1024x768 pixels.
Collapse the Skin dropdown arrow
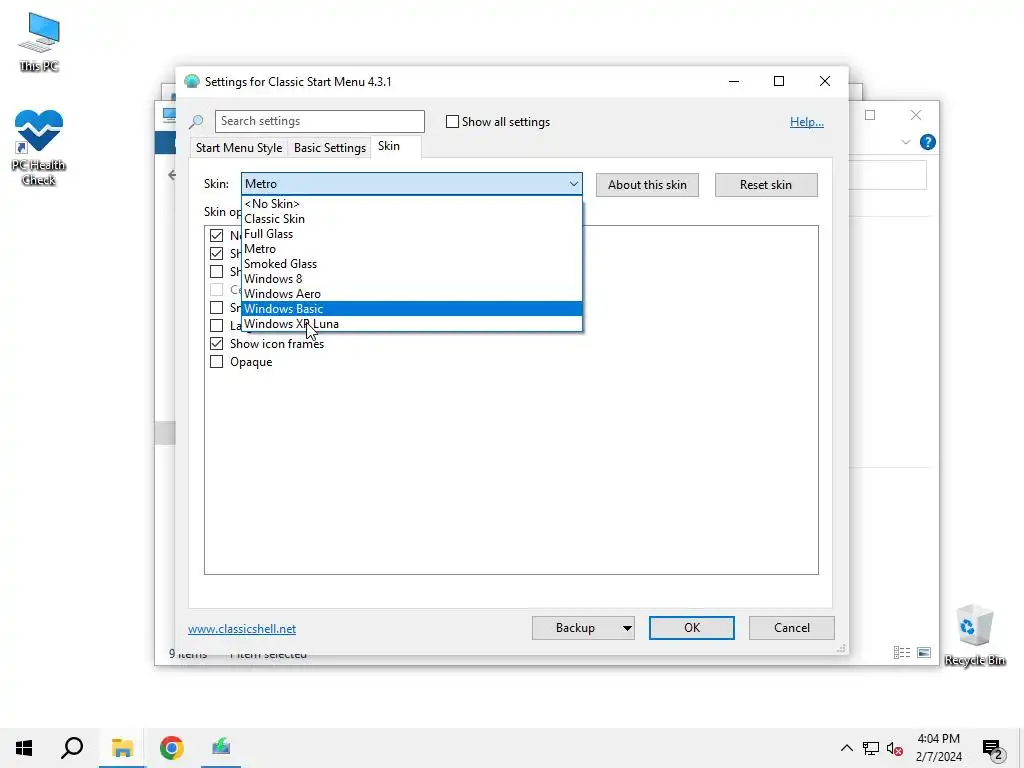(573, 184)
